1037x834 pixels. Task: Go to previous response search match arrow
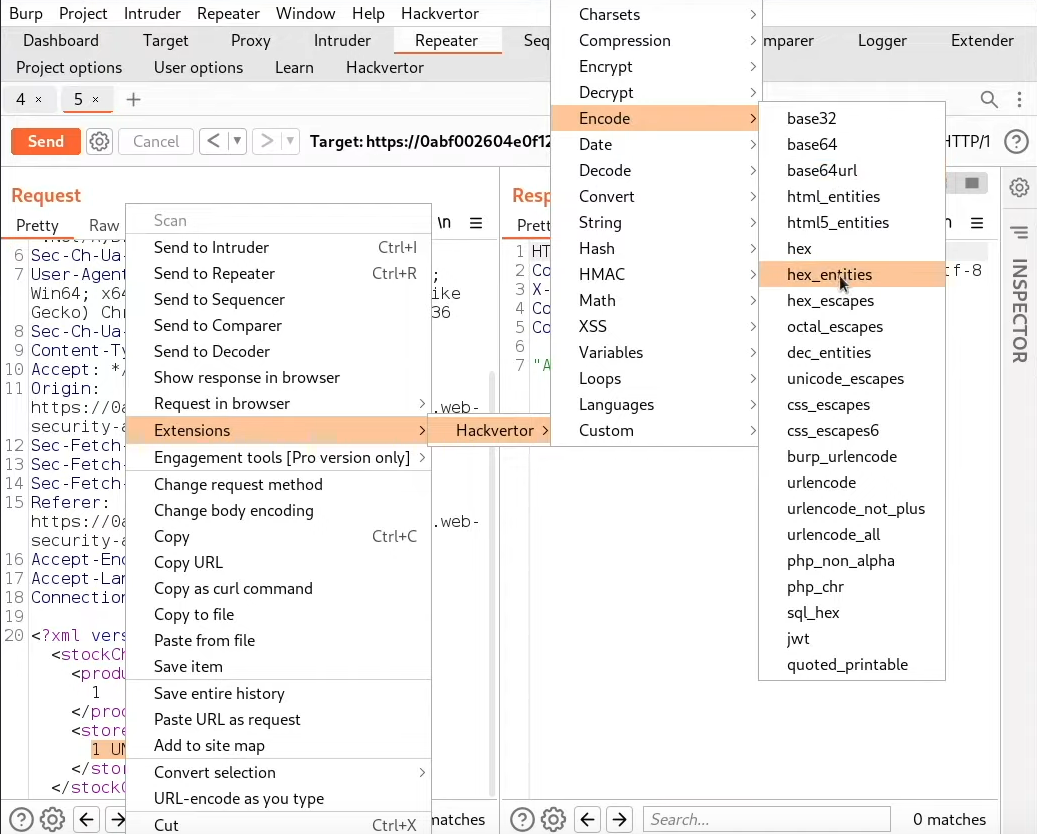588,820
